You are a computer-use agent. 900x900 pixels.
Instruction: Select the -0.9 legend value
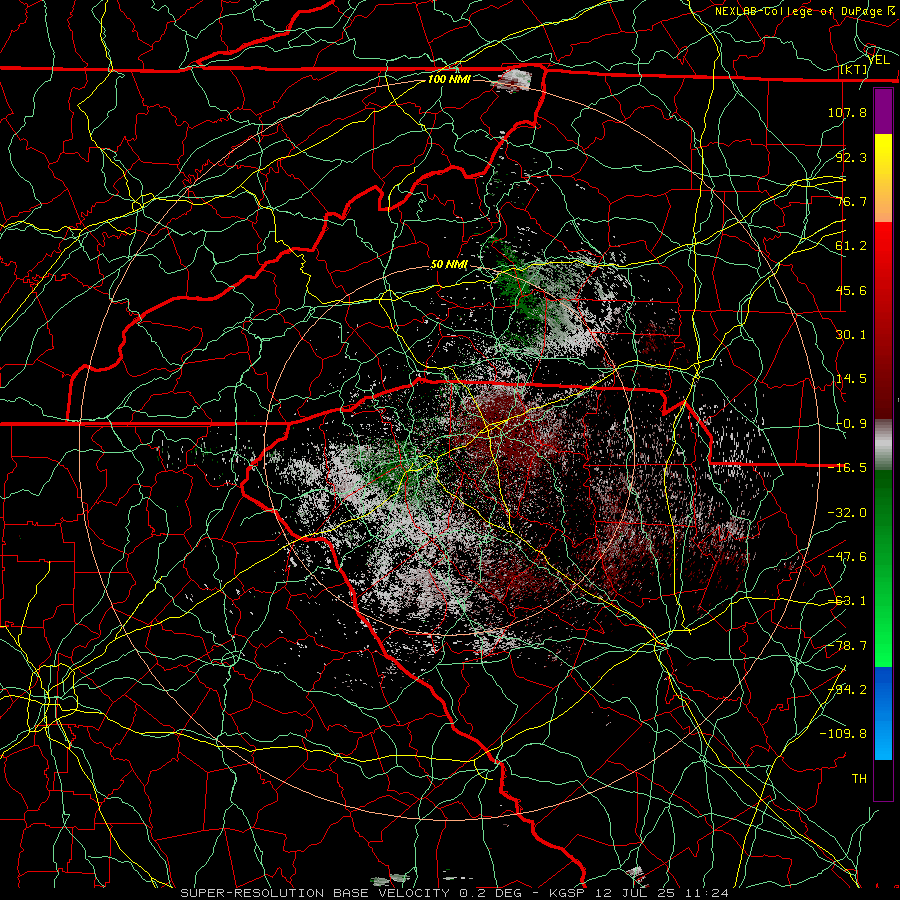[x=851, y=424]
